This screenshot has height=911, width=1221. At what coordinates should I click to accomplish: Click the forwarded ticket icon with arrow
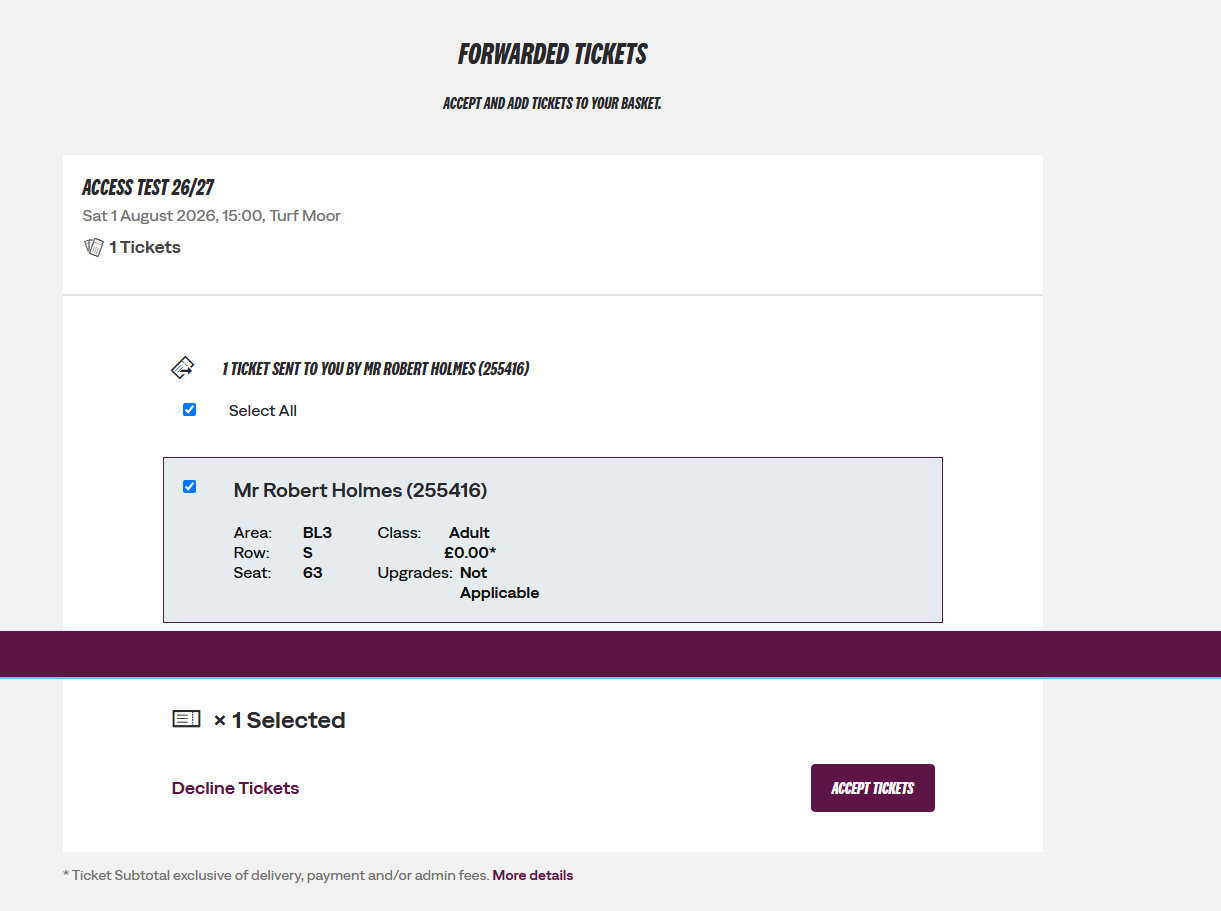coord(182,368)
